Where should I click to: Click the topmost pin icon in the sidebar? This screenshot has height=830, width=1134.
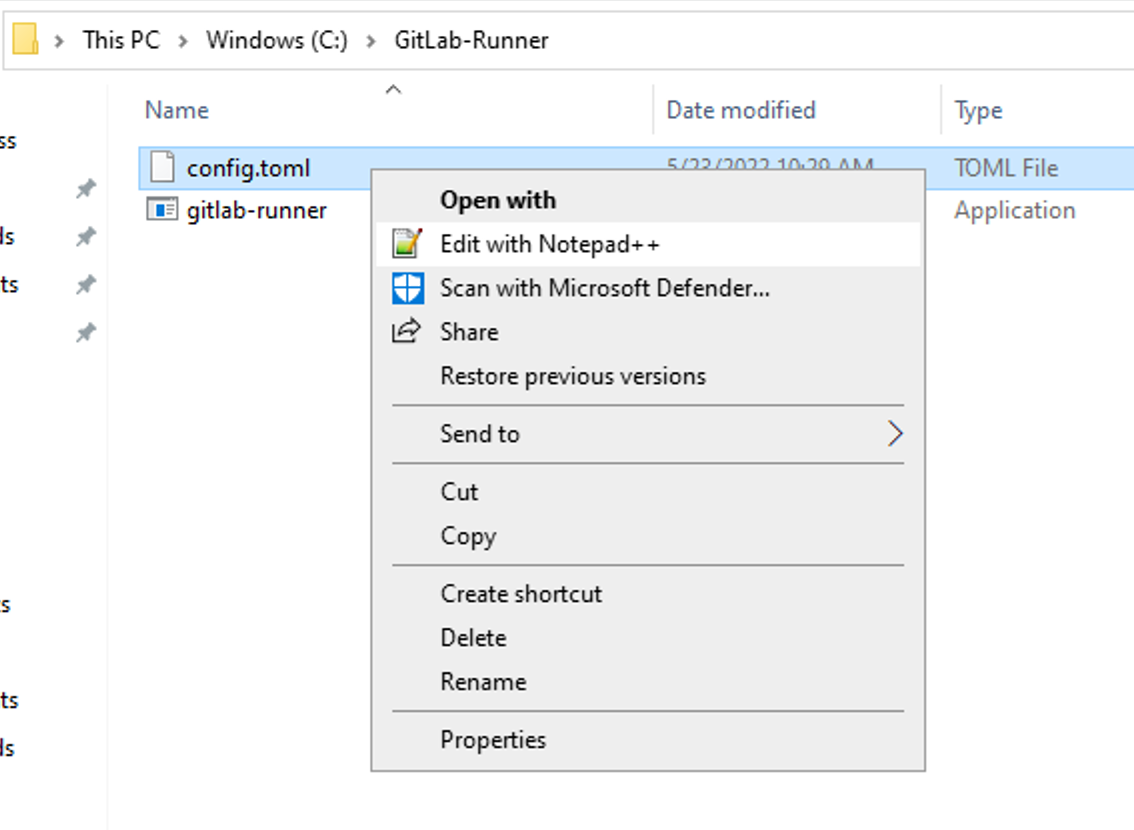point(86,188)
